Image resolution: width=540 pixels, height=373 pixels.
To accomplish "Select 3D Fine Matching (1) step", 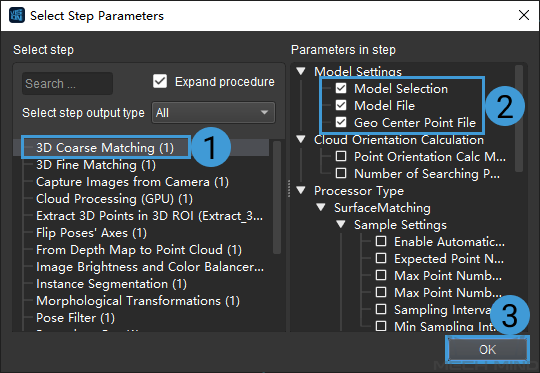I will 96,165.
